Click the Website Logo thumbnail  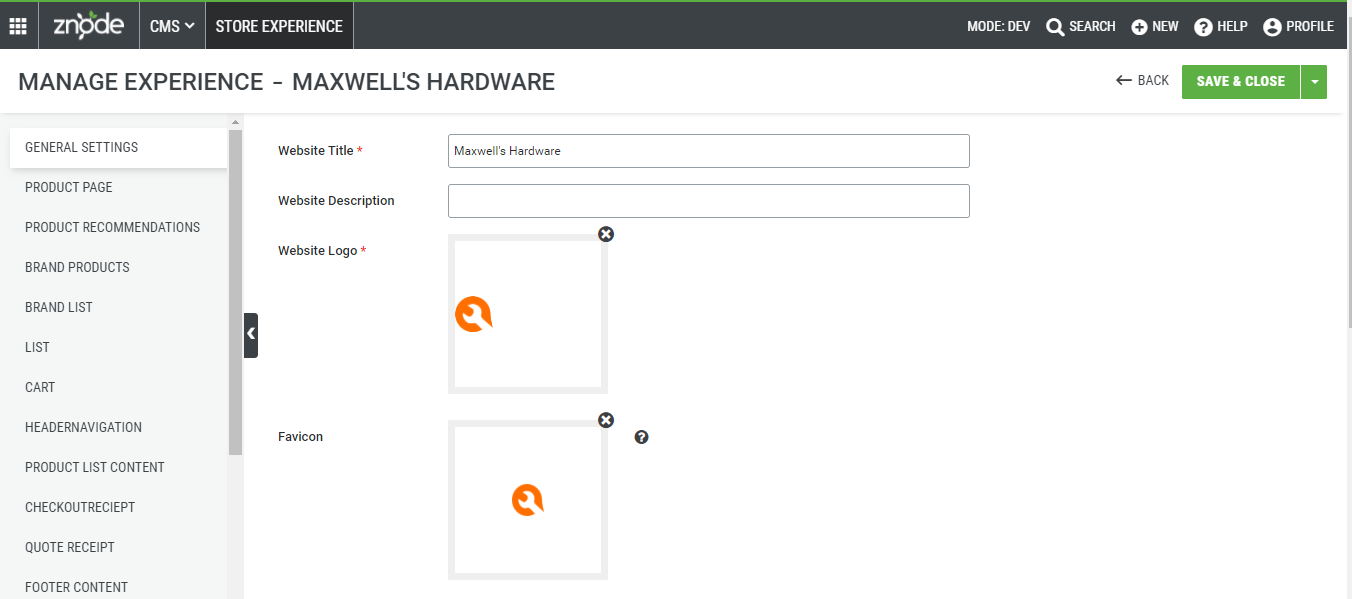tap(528, 314)
